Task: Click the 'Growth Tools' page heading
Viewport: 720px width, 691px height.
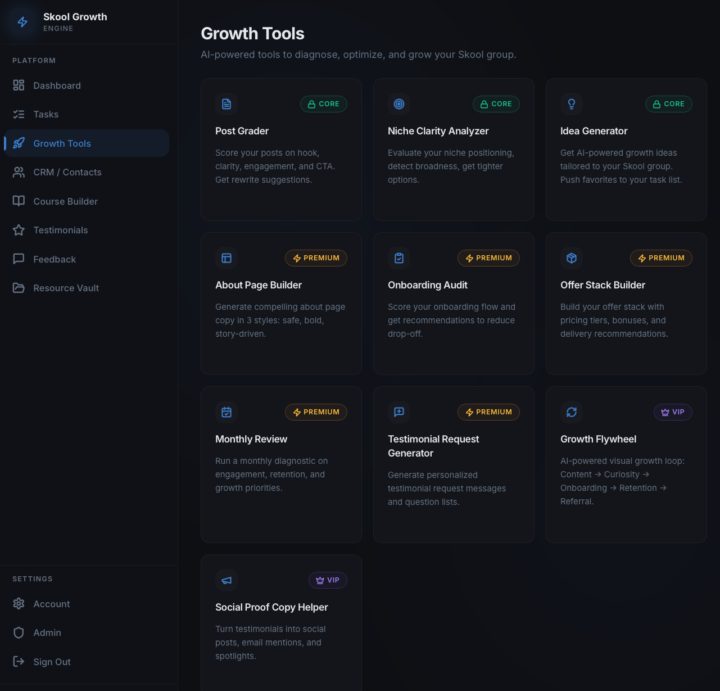Action: [253, 34]
